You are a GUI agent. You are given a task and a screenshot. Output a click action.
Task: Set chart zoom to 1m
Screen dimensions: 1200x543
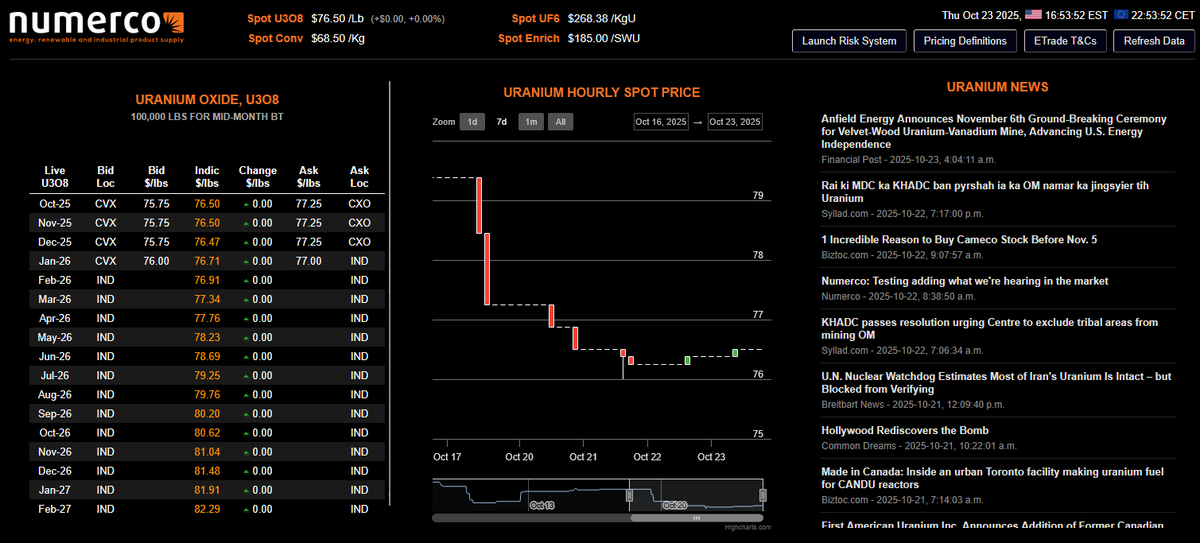[x=531, y=122]
